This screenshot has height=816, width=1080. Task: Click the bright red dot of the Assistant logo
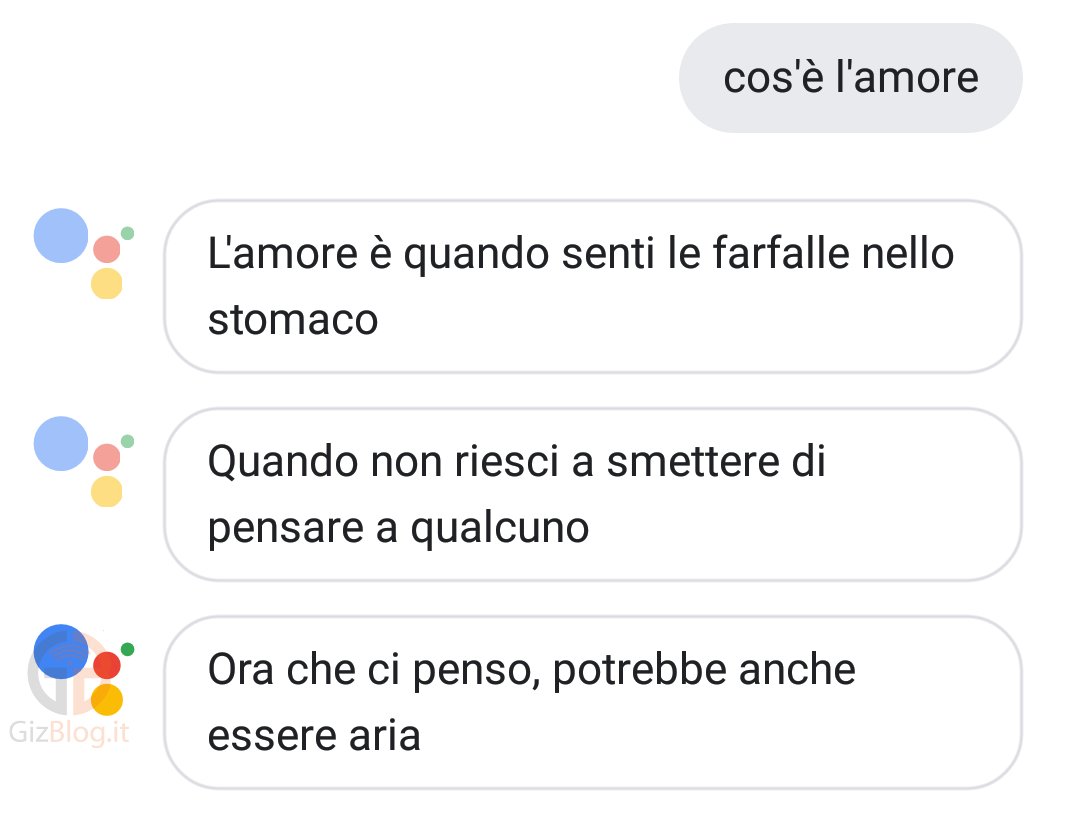[107, 665]
